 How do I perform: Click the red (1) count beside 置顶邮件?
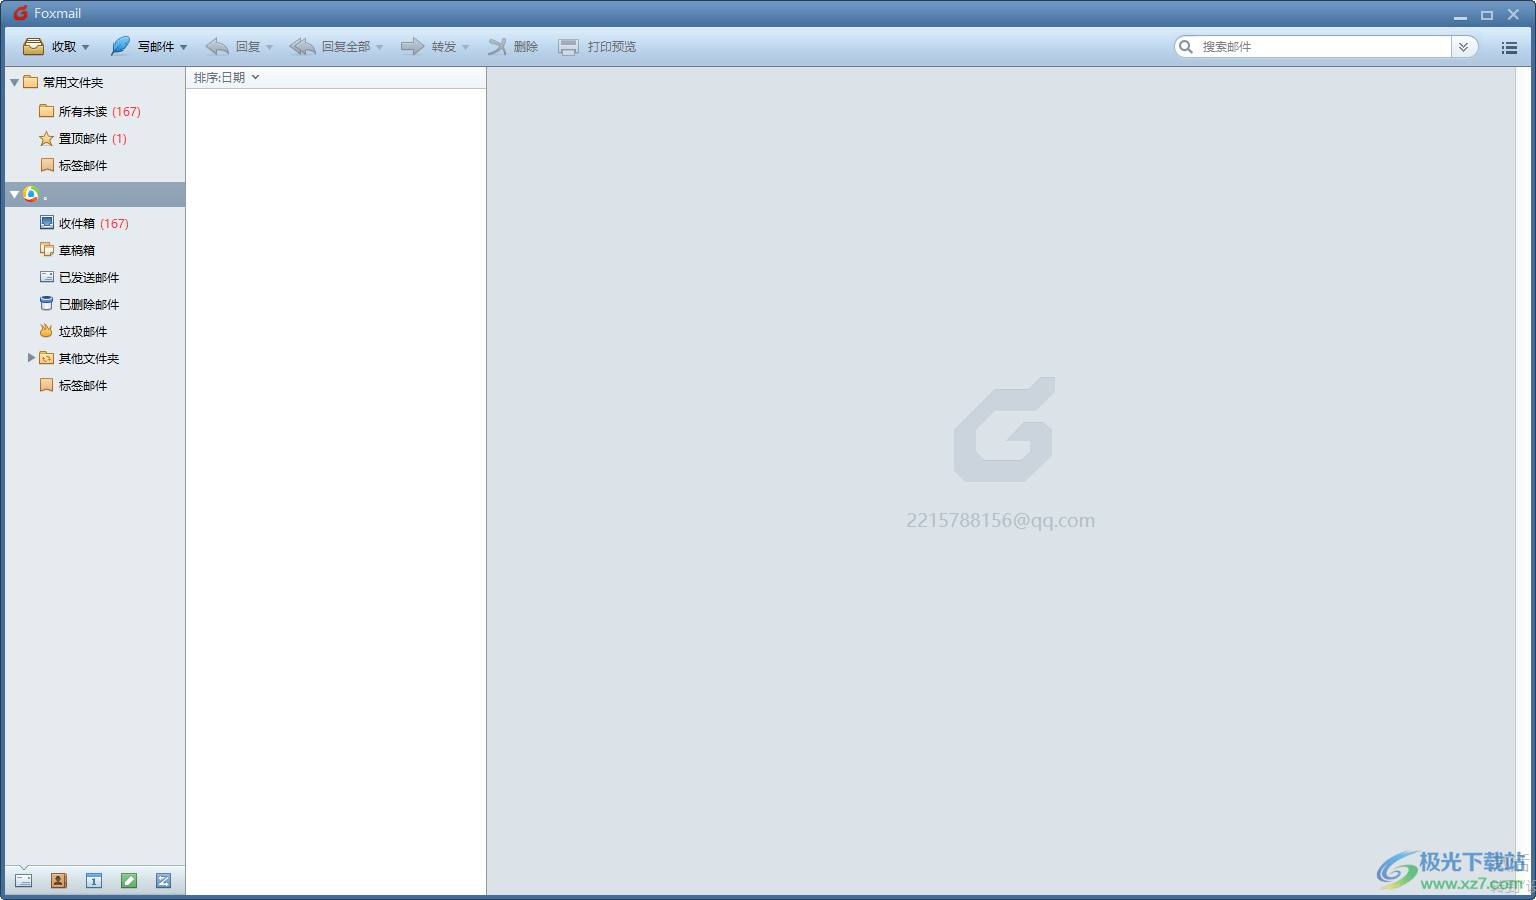pos(119,139)
